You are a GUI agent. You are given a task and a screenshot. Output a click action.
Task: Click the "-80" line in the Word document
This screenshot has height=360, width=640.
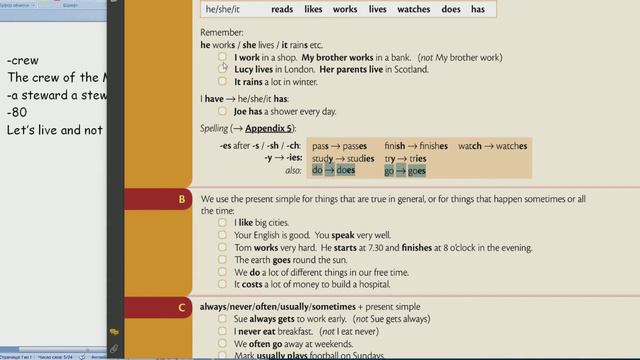pos(17,112)
